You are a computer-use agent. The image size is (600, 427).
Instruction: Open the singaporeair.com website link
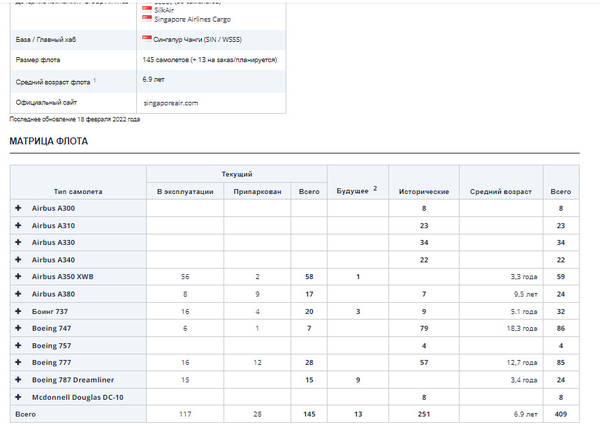(171, 103)
